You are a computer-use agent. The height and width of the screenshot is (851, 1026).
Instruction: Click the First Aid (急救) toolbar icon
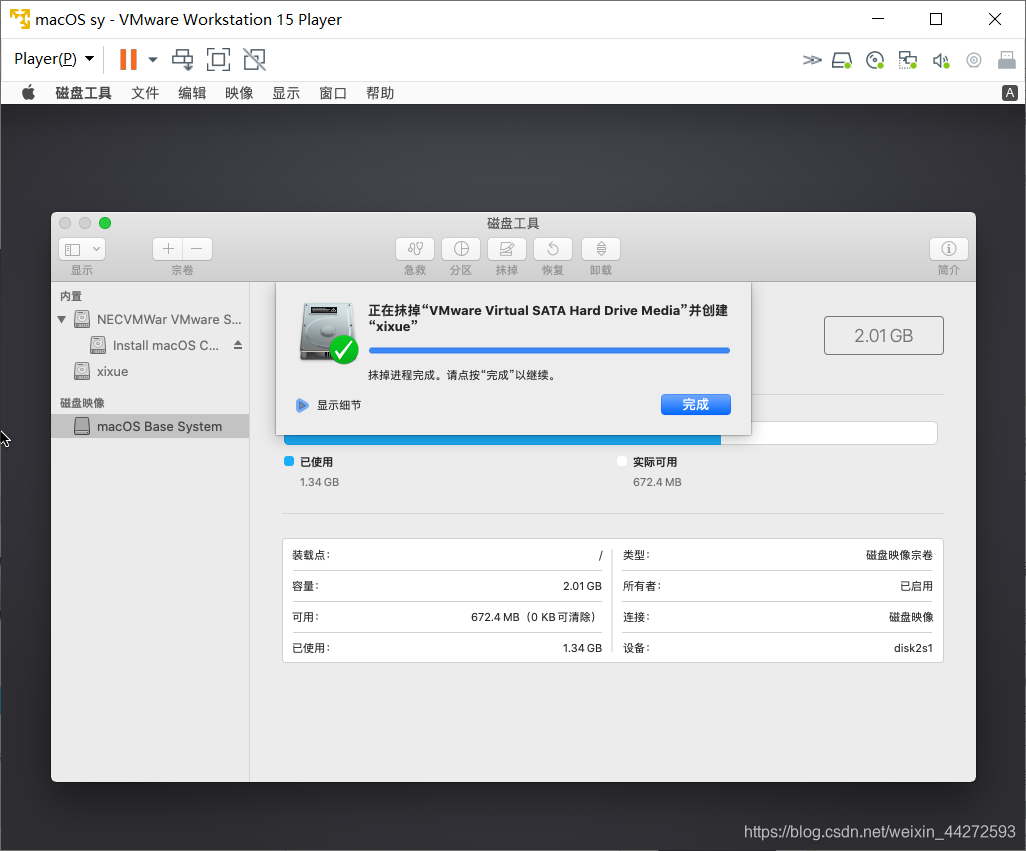pos(415,249)
